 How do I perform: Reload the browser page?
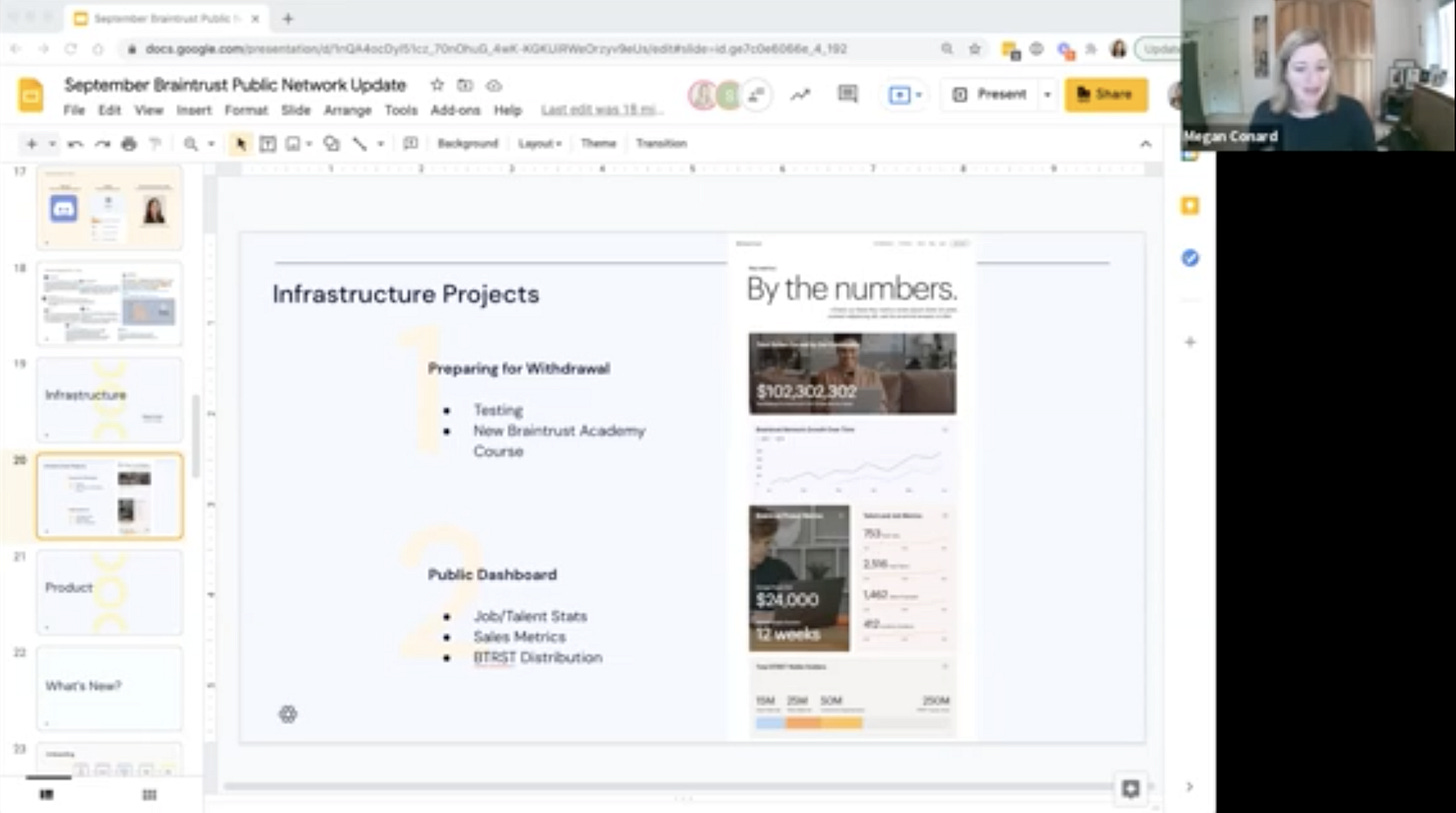(x=71, y=49)
